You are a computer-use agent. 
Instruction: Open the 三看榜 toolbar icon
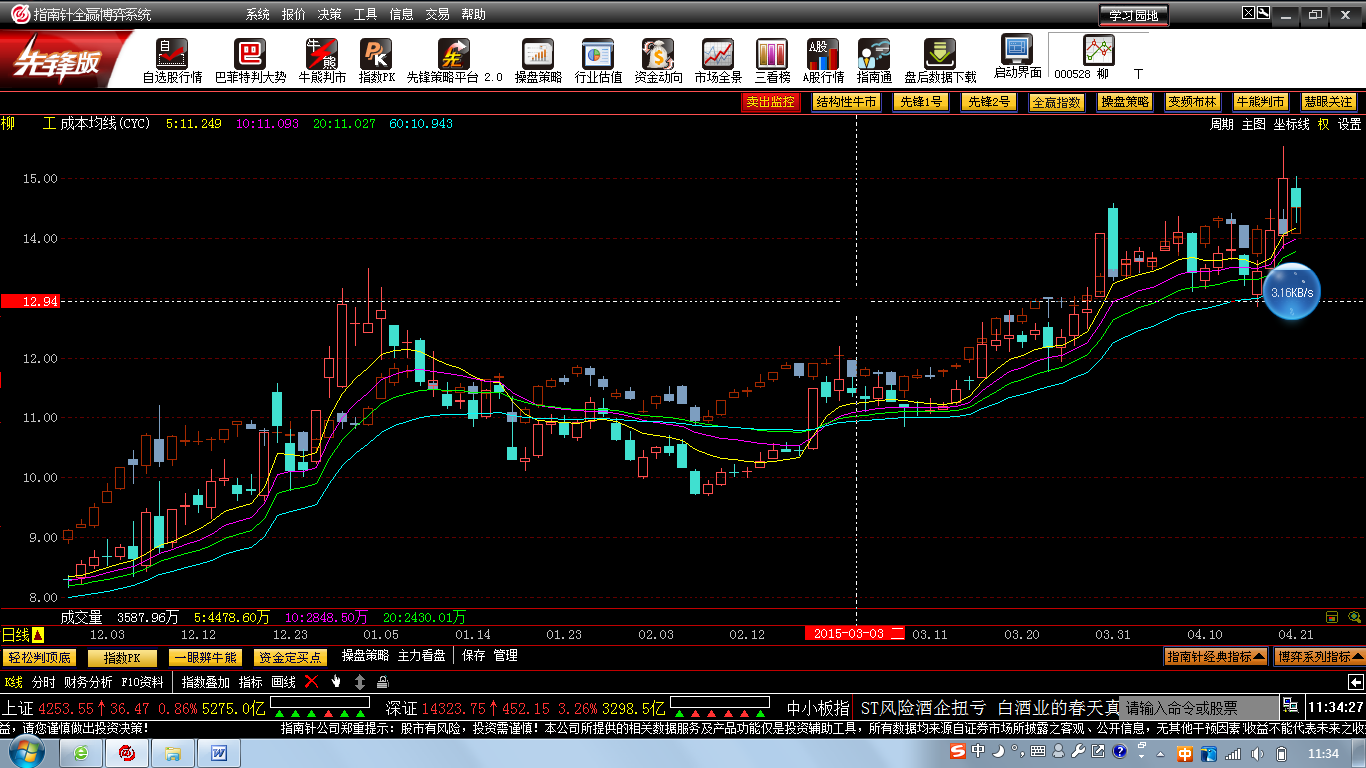pos(771,55)
